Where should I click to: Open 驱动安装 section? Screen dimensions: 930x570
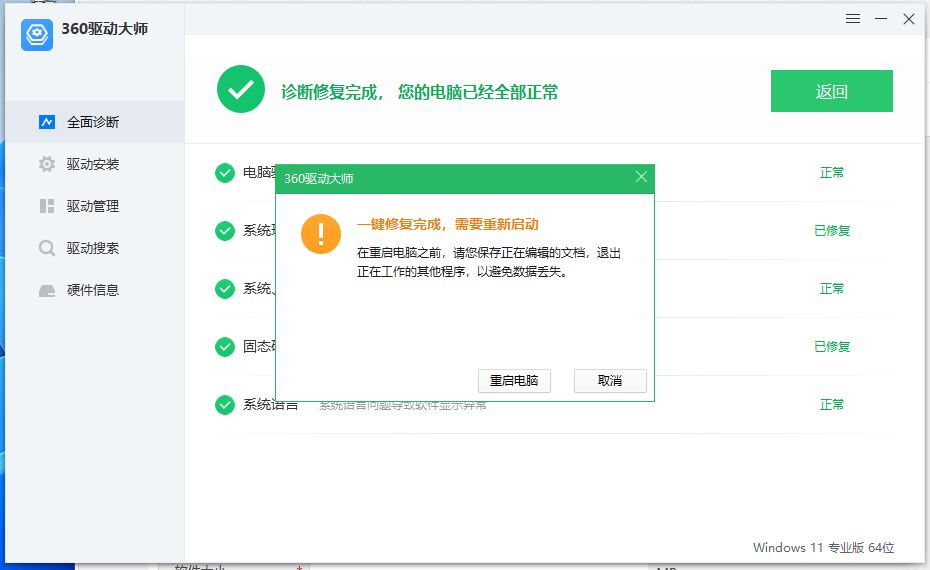pyautogui.click(x=95, y=164)
